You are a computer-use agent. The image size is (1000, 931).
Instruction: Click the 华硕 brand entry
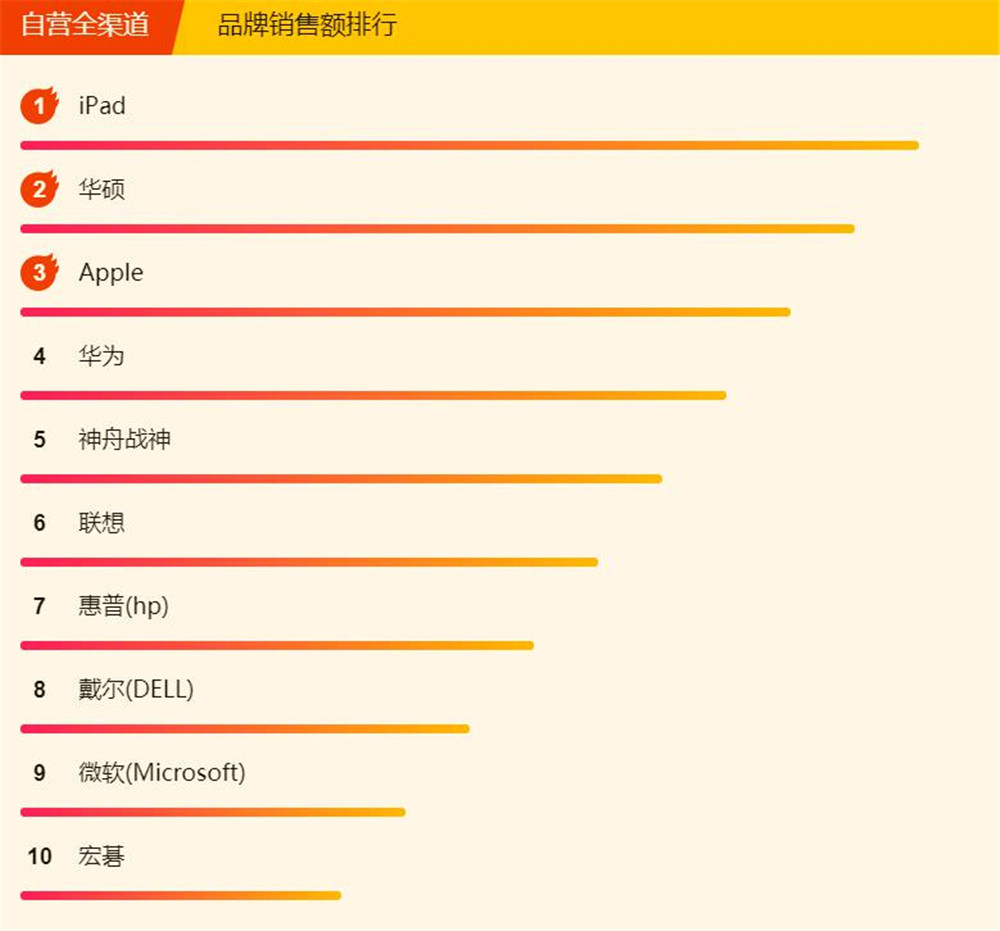[x=99, y=188]
